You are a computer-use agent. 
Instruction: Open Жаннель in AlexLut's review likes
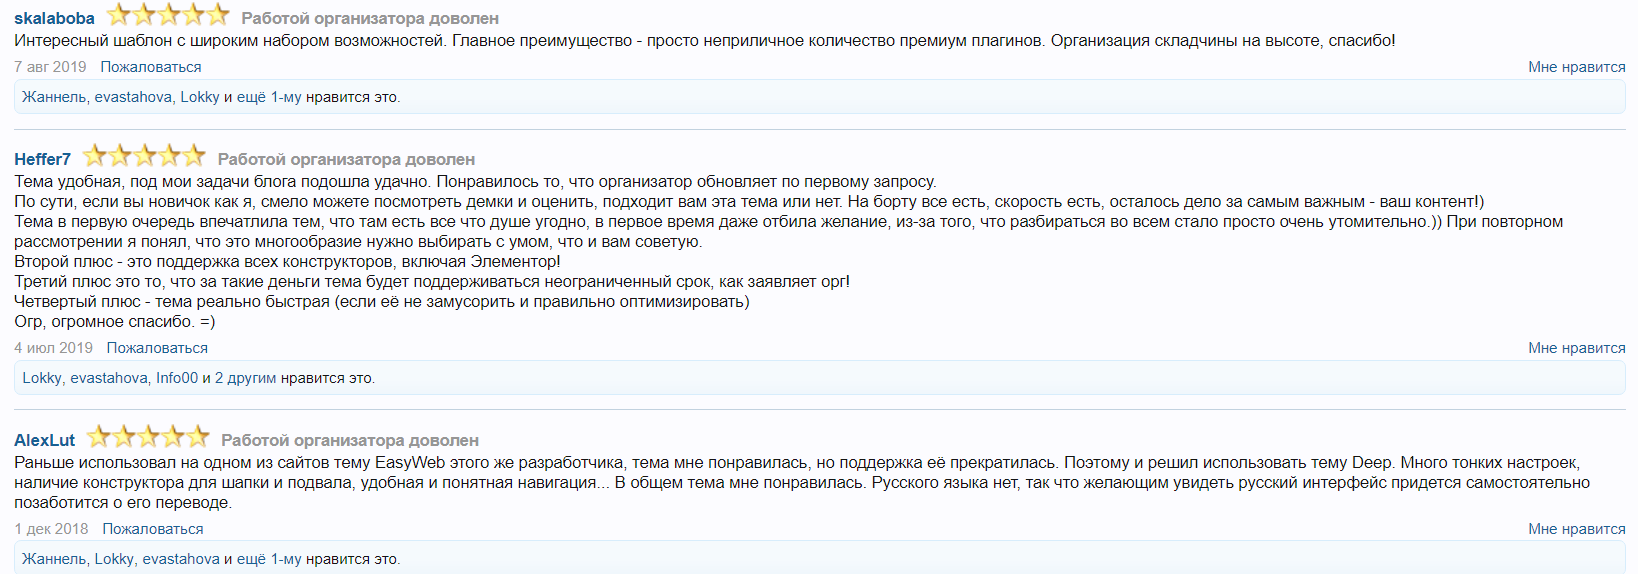[x=54, y=559]
